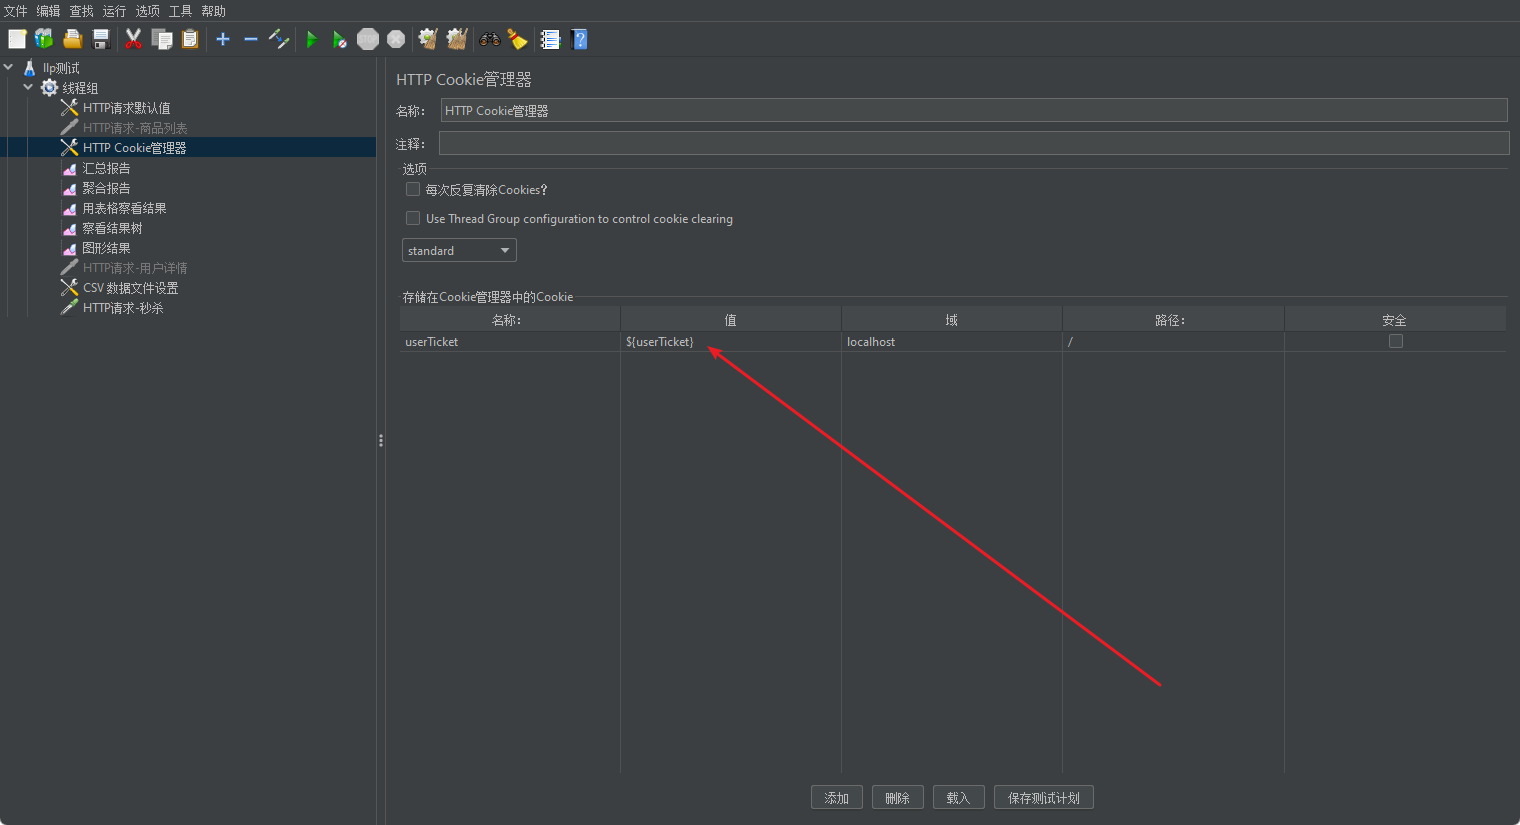This screenshot has width=1520, height=825.
Task: Open the 运行 menu
Action: click(115, 11)
